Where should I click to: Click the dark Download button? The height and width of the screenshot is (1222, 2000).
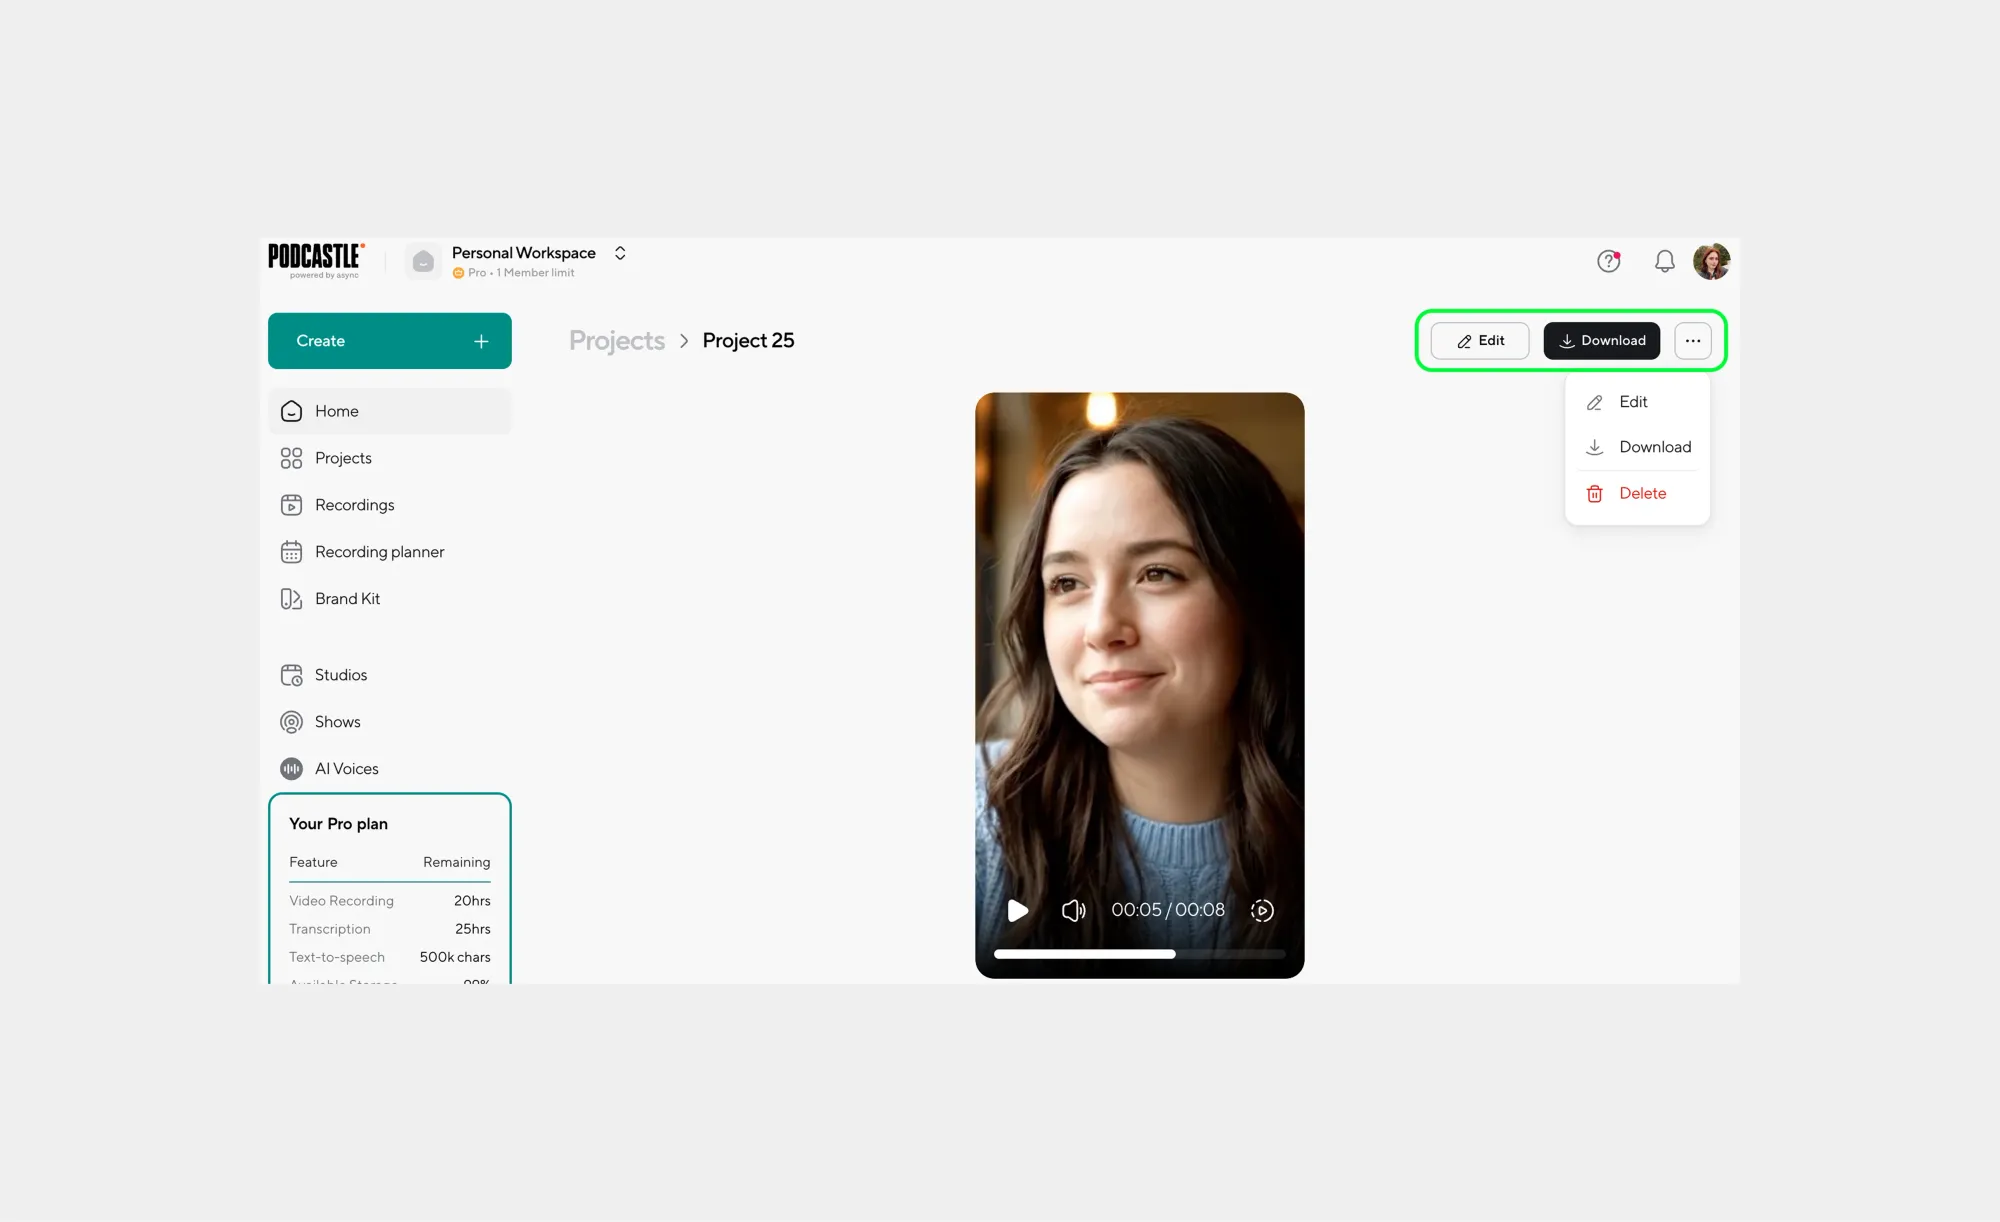click(1601, 341)
